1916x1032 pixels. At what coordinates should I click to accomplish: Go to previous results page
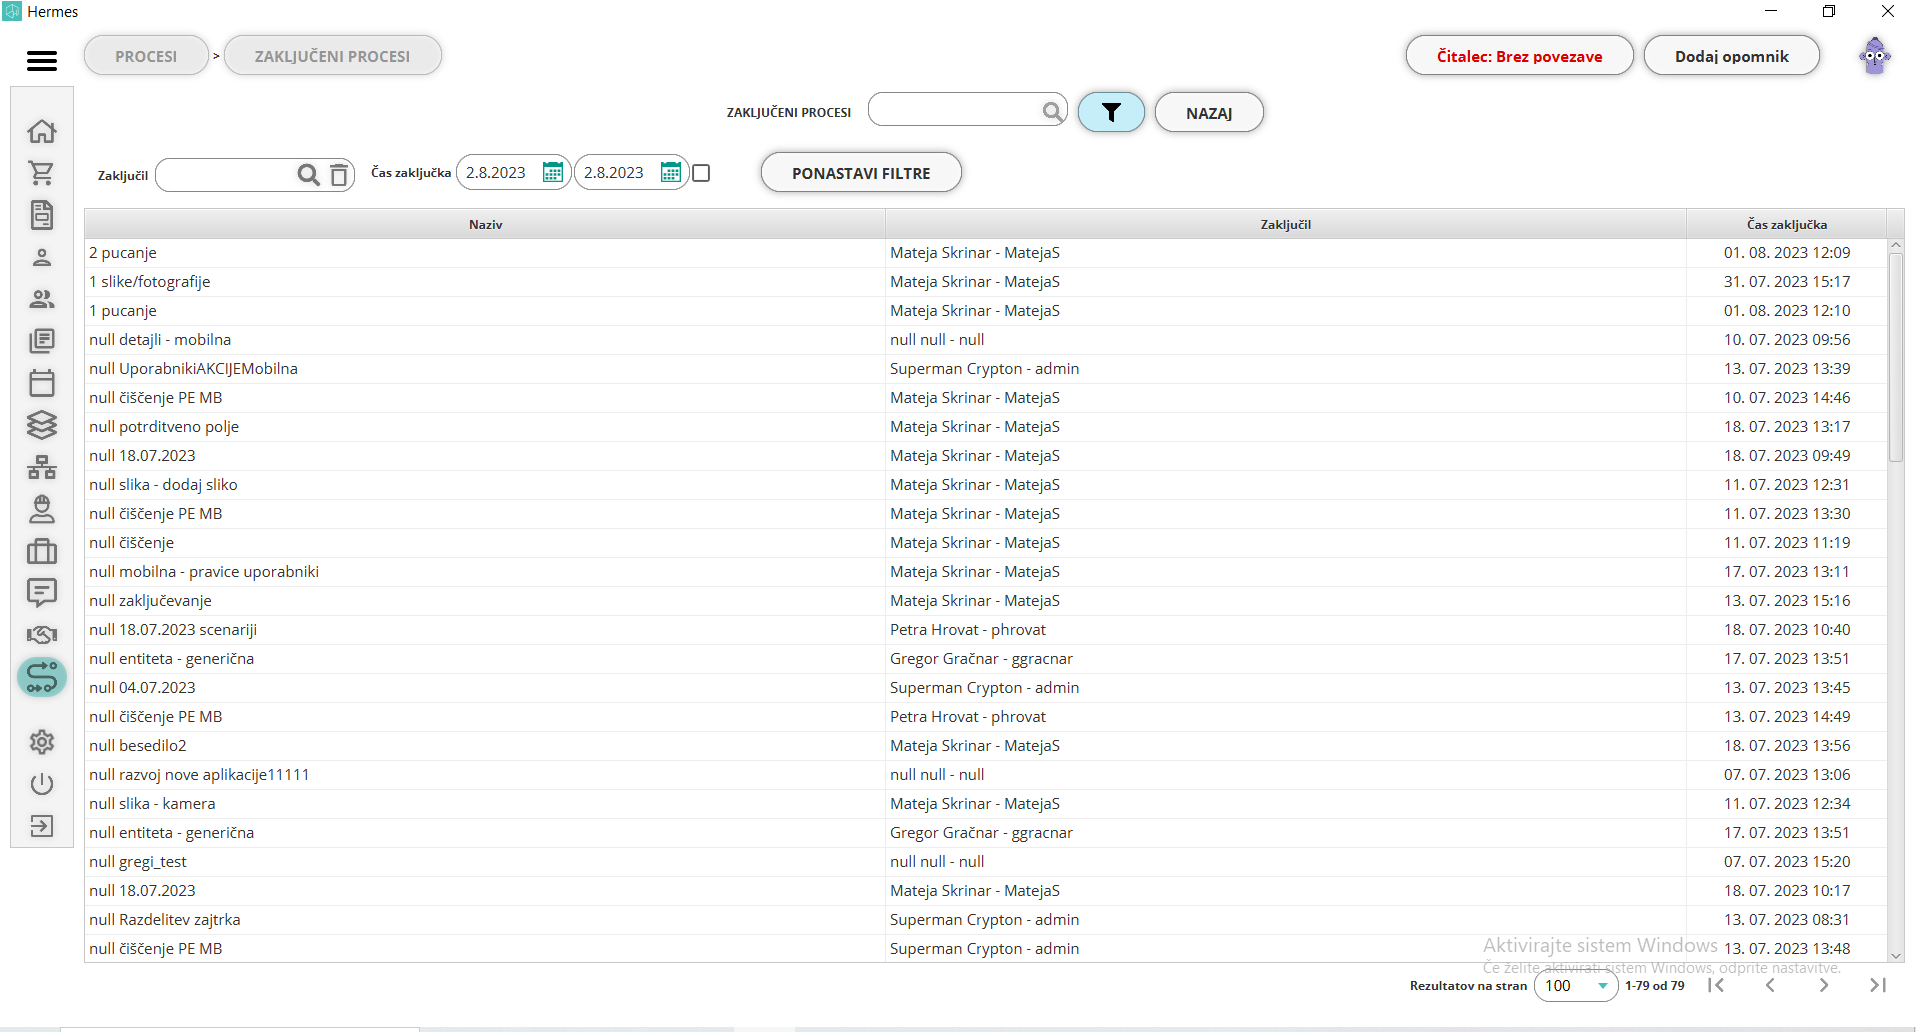pos(1770,985)
